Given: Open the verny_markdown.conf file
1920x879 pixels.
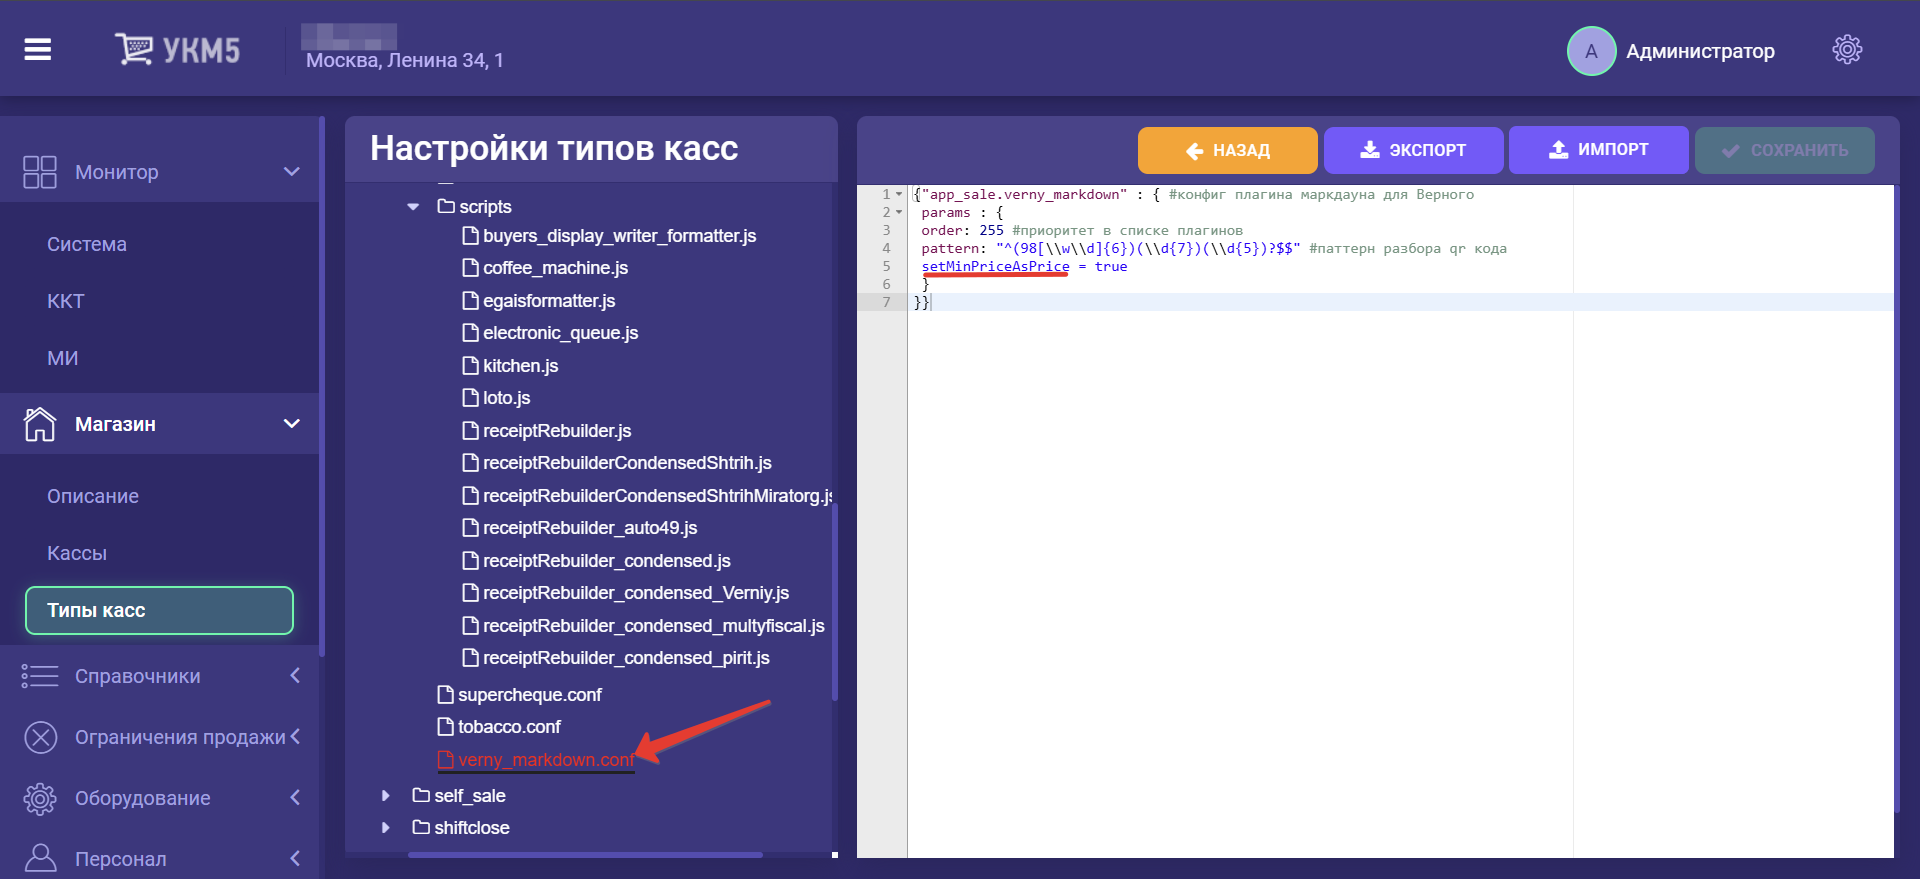Looking at the screenshot, I should (545, 760).
